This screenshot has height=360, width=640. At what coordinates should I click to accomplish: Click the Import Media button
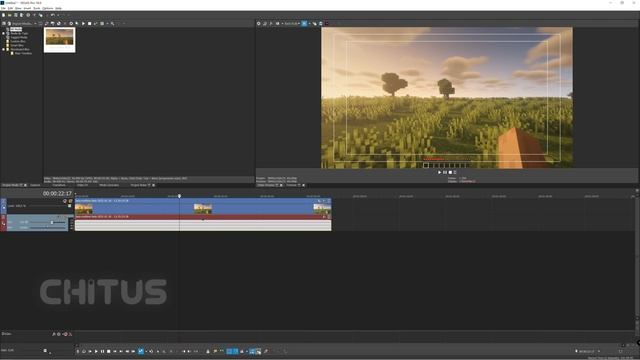coord(19,24)
